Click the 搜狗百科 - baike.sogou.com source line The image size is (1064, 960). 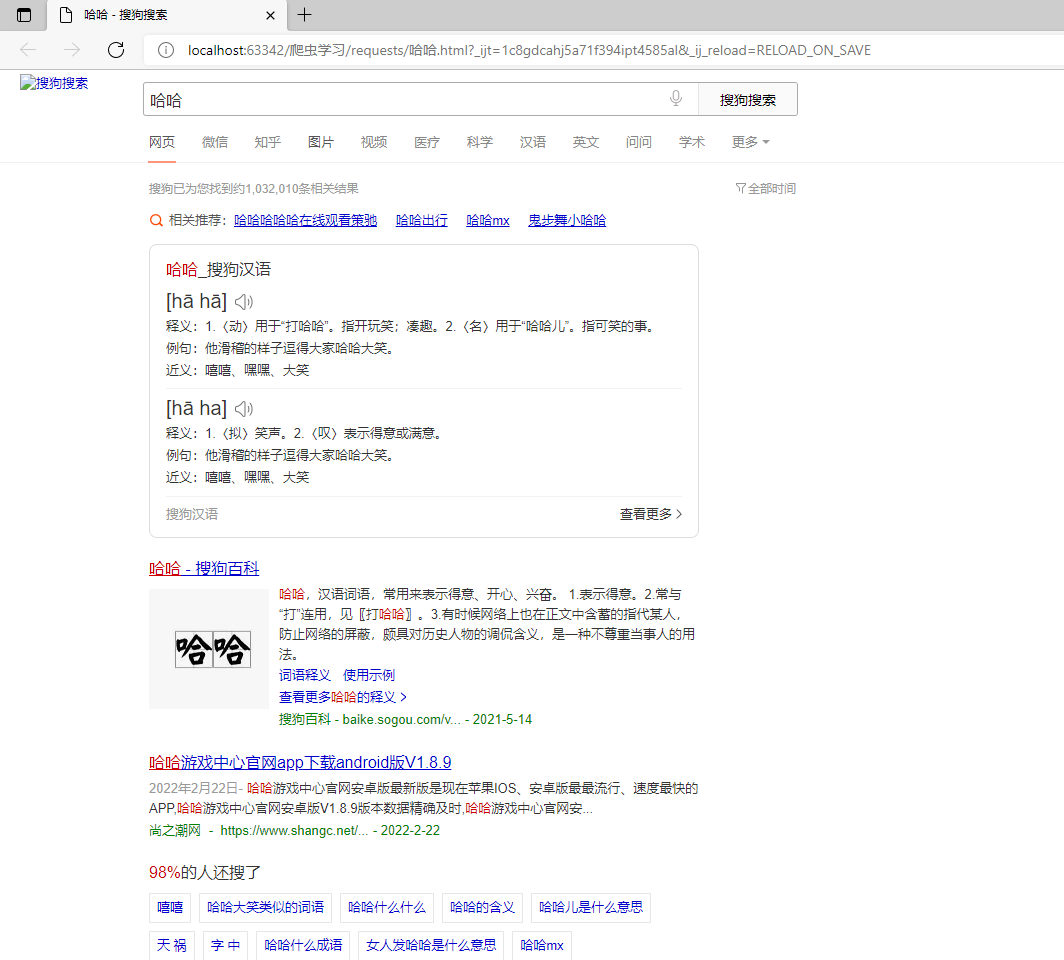click(x=405, y=719)
